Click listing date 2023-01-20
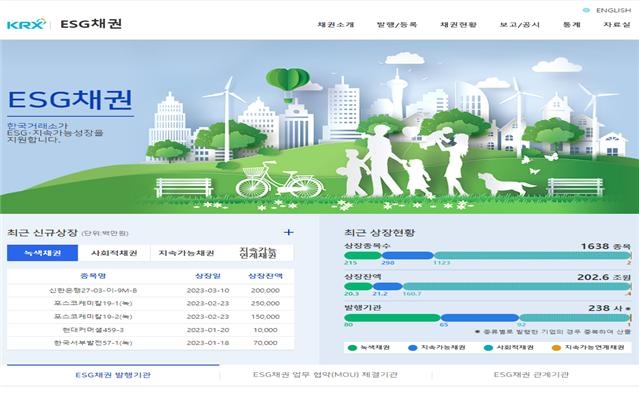 208,330
